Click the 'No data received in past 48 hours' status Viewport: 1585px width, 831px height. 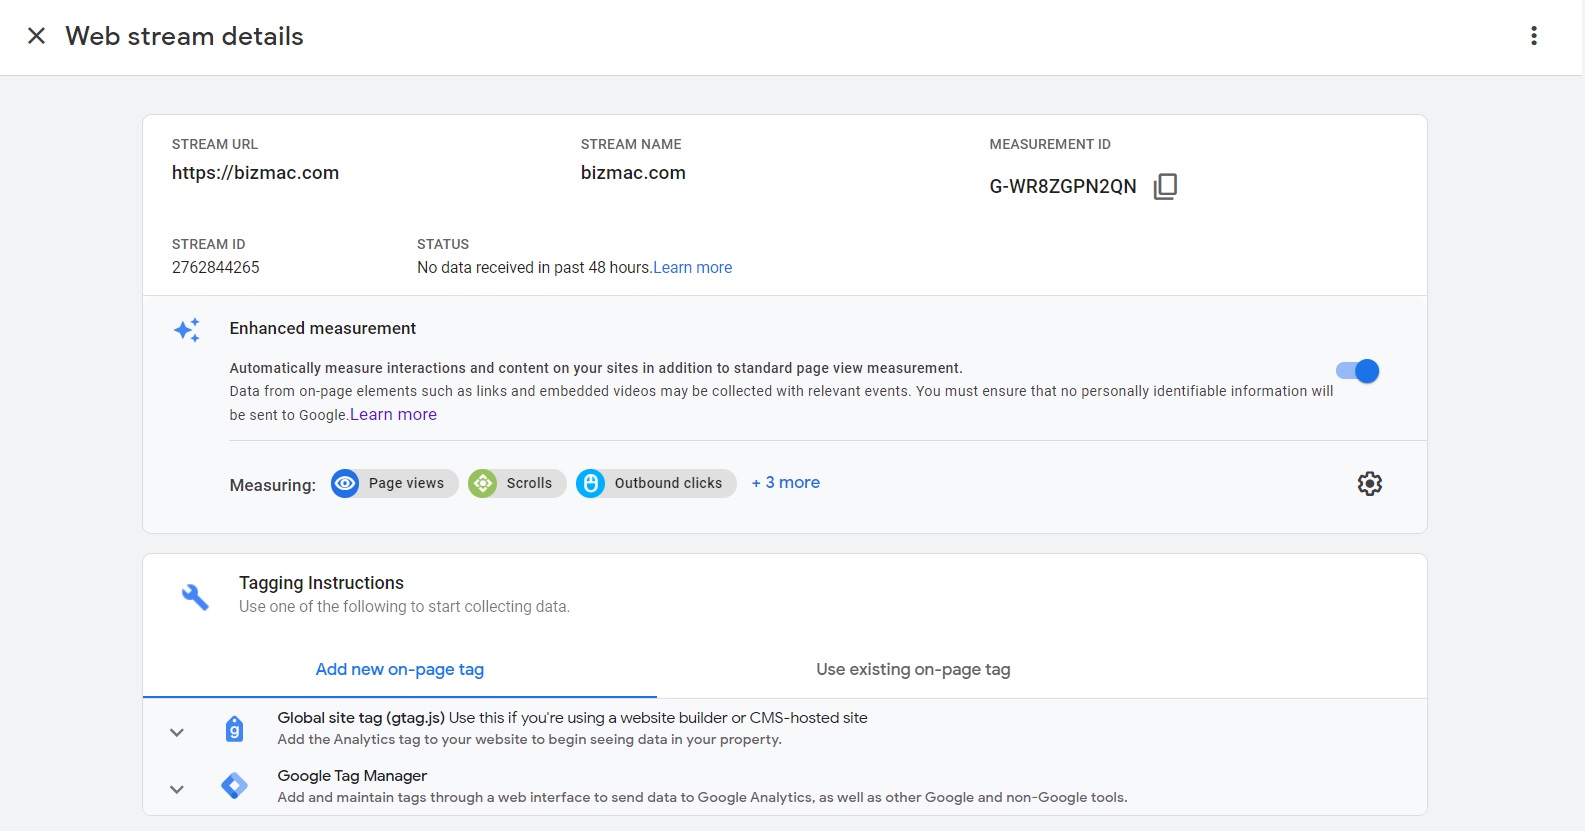(x=534, y=268)
